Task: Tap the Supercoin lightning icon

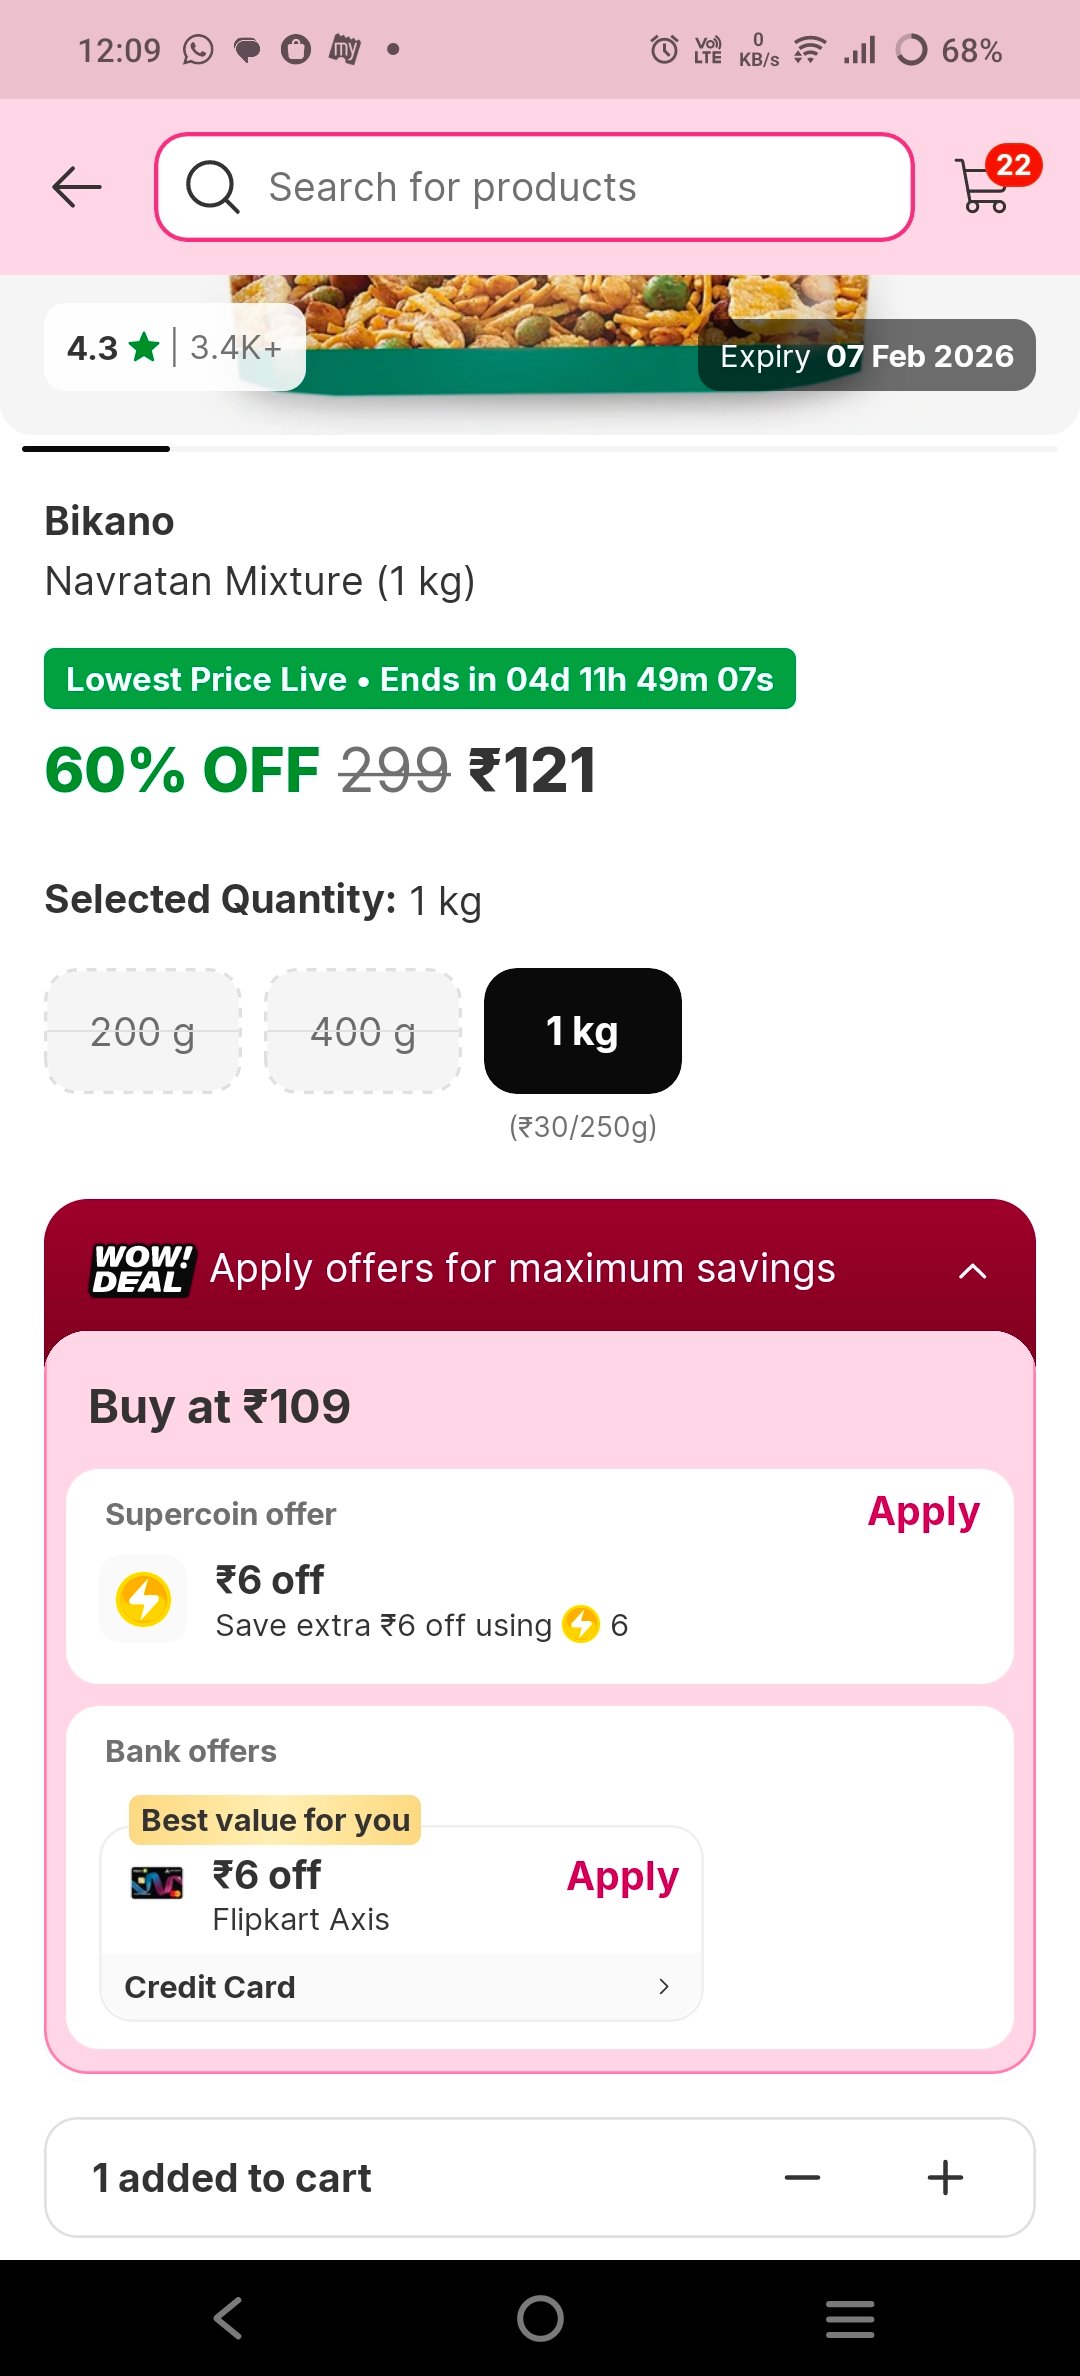Action: [x=144, y=1599]
